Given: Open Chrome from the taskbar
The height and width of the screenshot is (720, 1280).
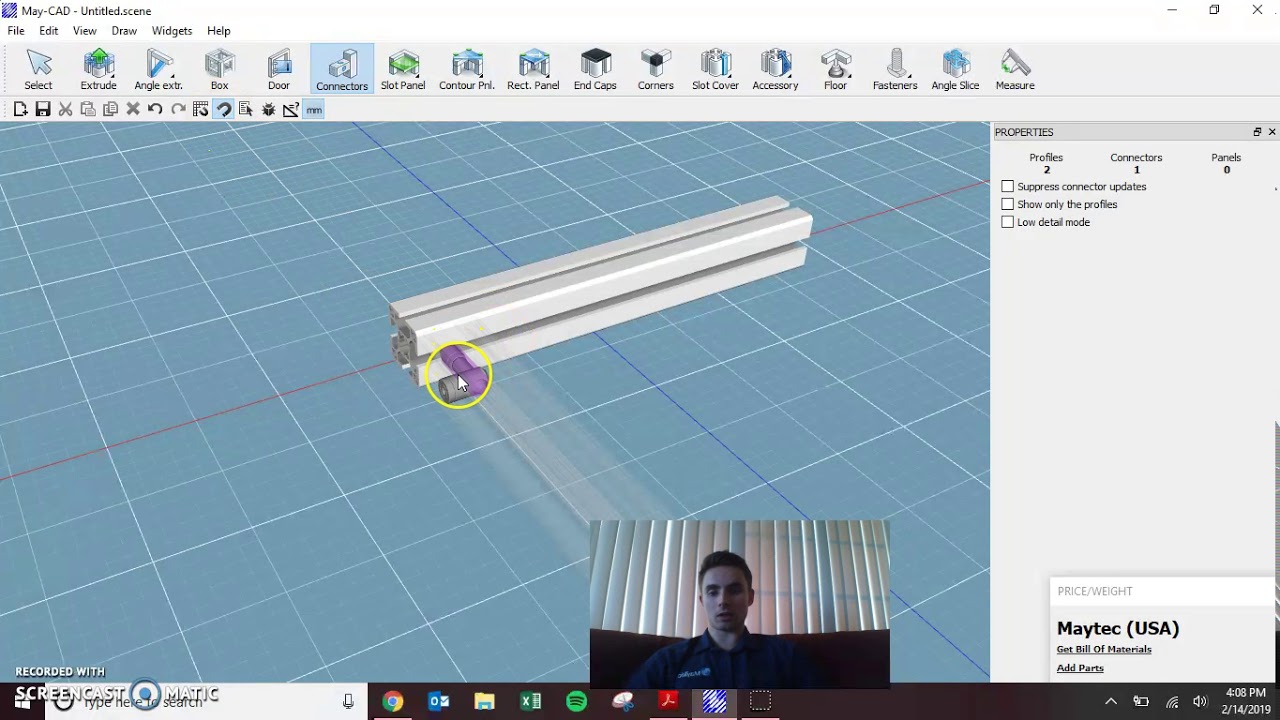Looking at the screenshot, I should [x=392, y=702].
